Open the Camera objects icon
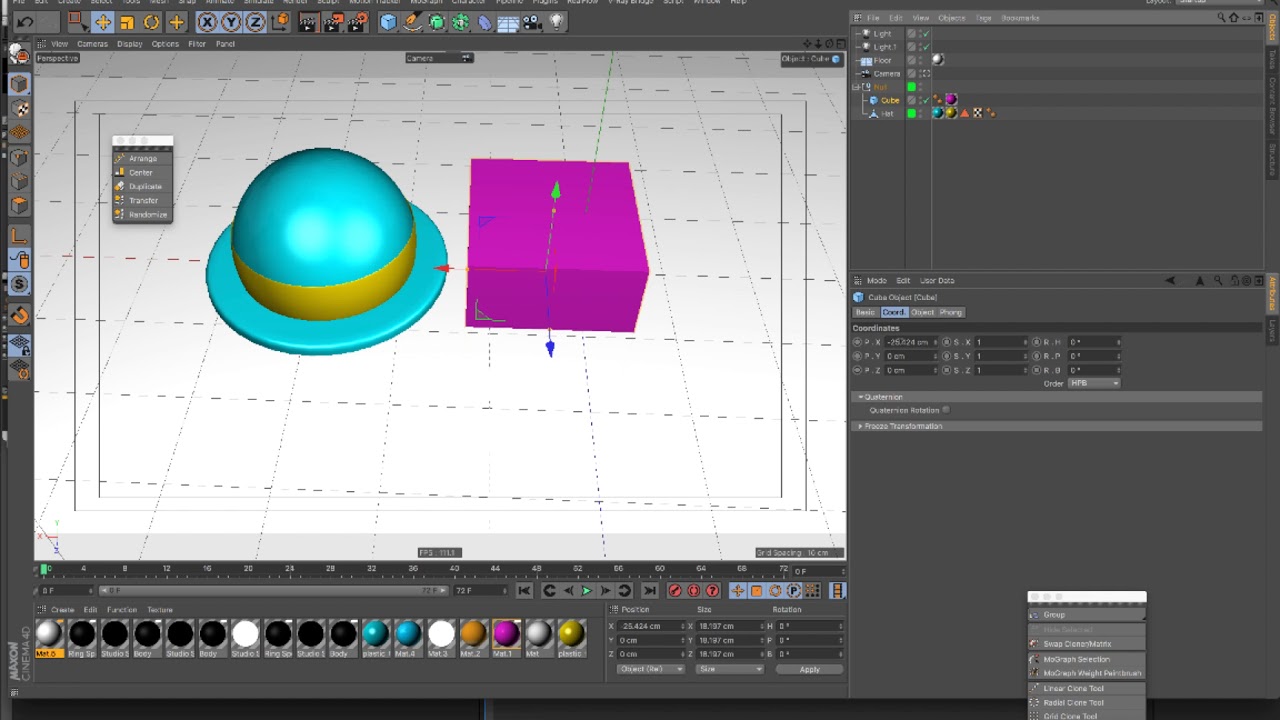This screenshot has height=720, width=1280. [533, 21]
